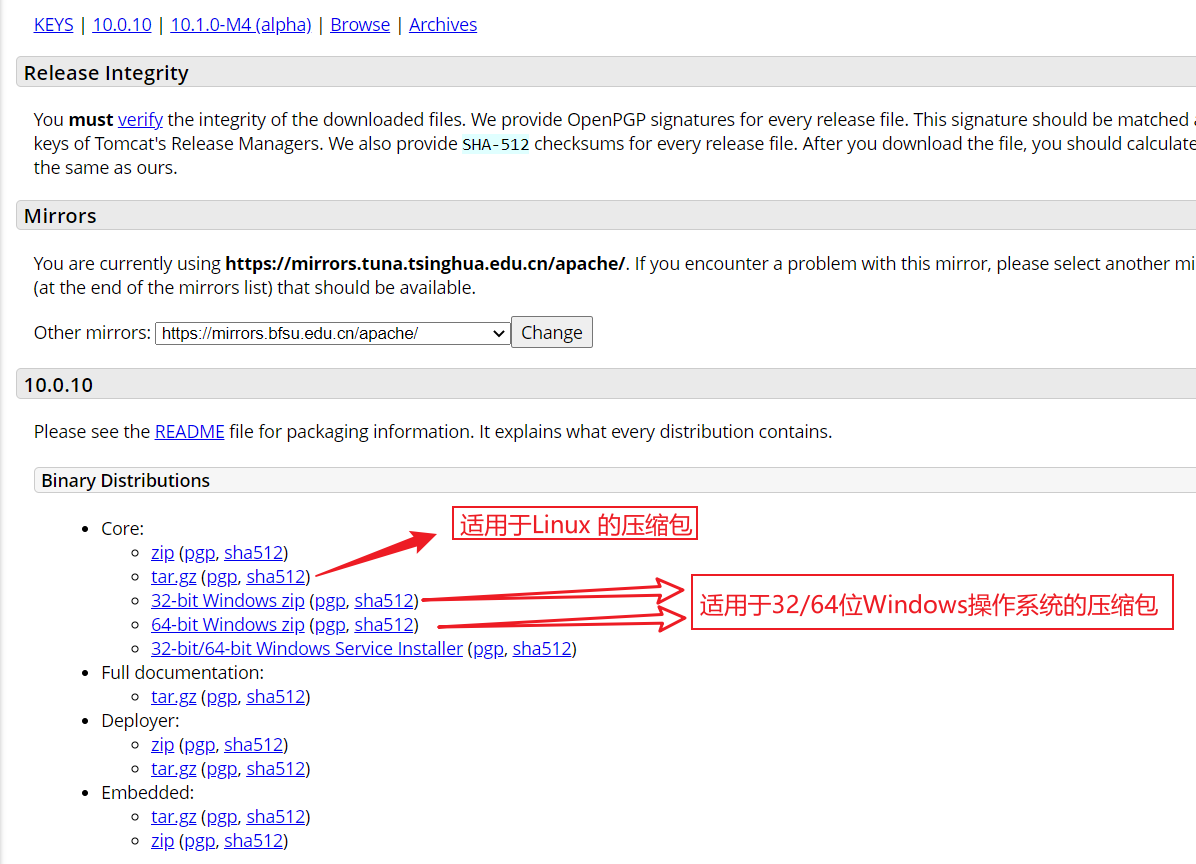This screenshot has height=864, width=1196.
Task: Click the Mirrors section heading
Action: tap(60, 216)
